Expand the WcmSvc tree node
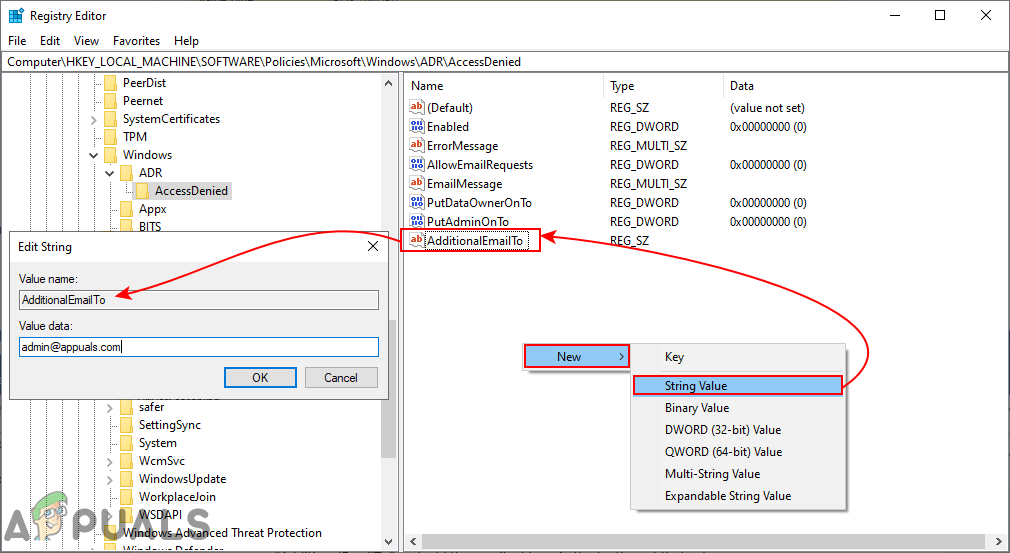 pos(110,462)
